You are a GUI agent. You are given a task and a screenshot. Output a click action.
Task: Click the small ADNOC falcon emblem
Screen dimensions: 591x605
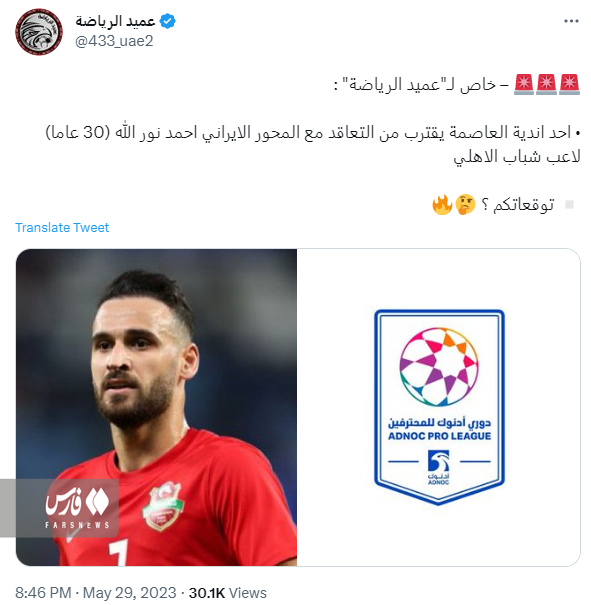[439, 467]
